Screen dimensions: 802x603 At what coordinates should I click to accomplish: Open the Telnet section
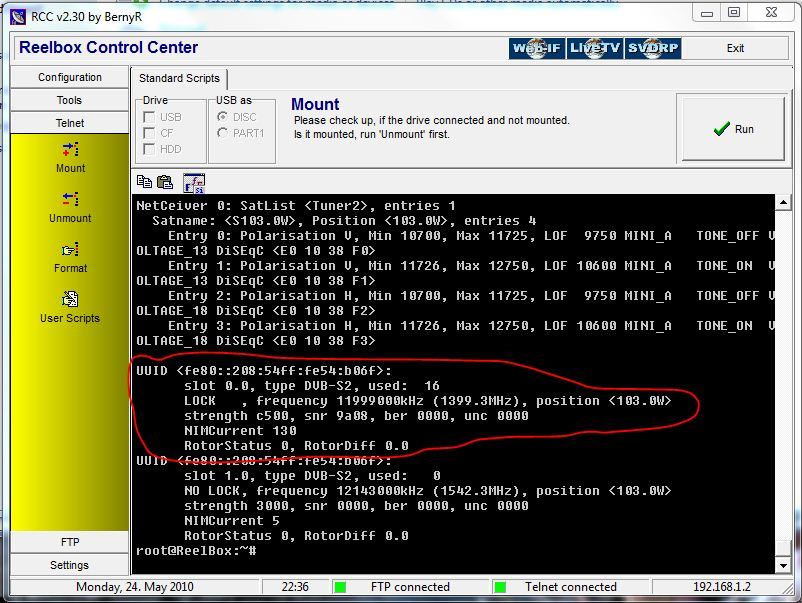[70, 123]
